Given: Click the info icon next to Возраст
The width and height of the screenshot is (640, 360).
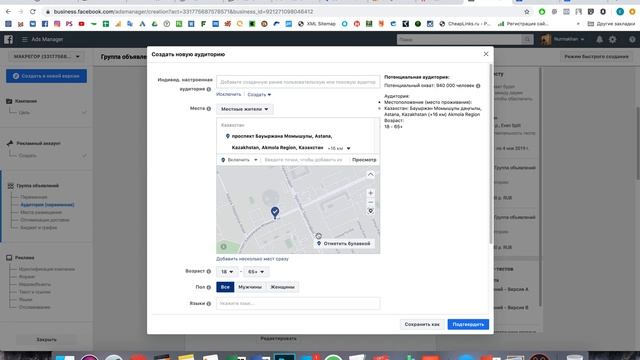Looking at the screenshot, I should click(209, 271).
